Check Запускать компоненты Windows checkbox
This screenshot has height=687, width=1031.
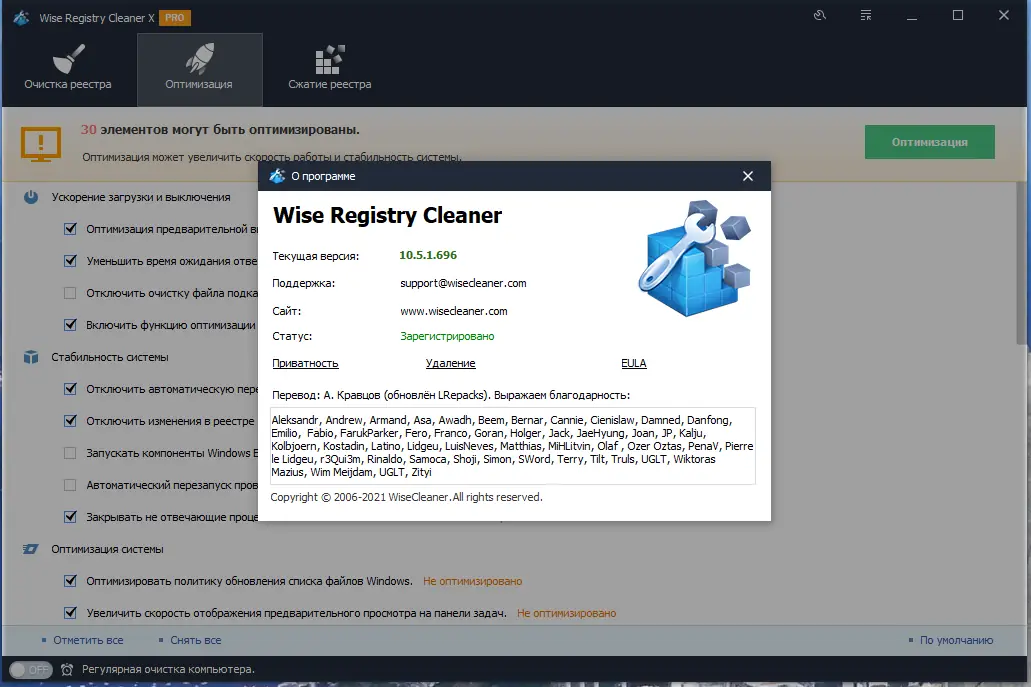[x=70, y=453]
